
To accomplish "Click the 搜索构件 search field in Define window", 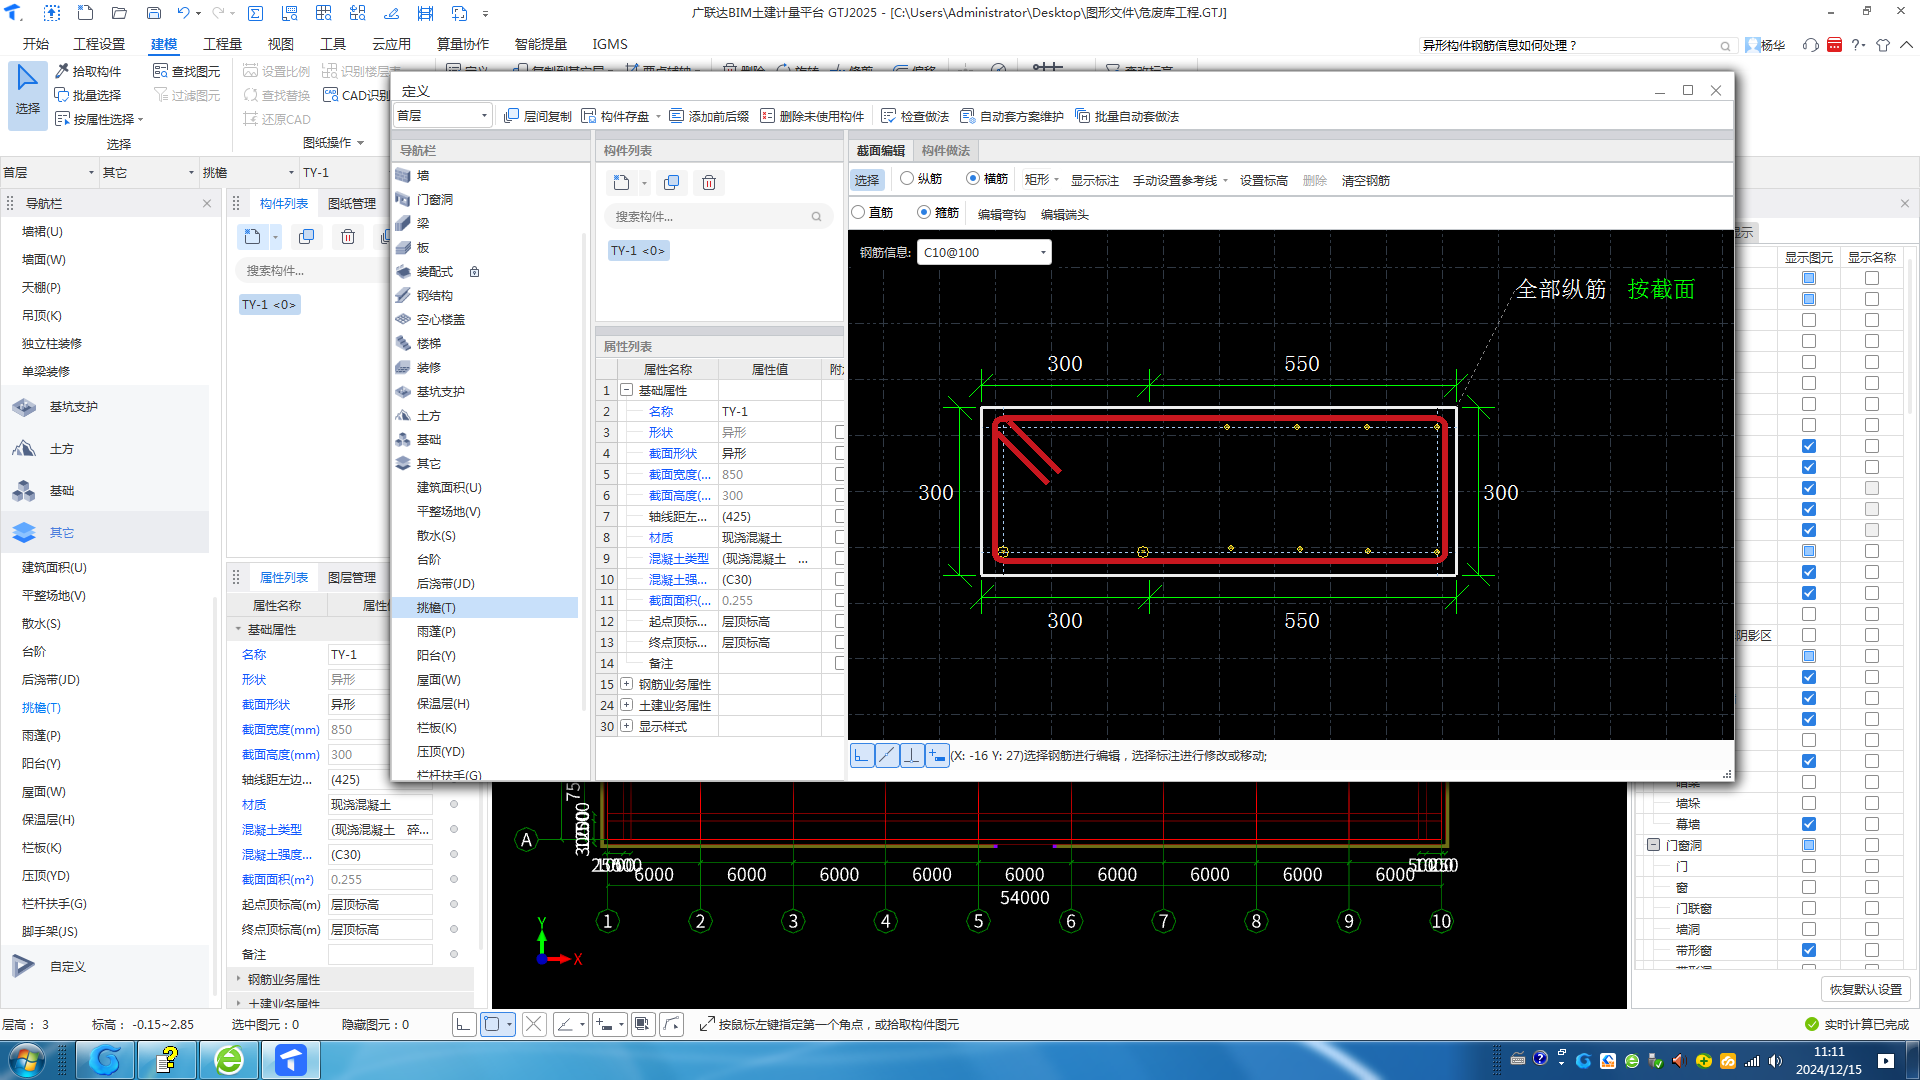I will coord(718,216).
